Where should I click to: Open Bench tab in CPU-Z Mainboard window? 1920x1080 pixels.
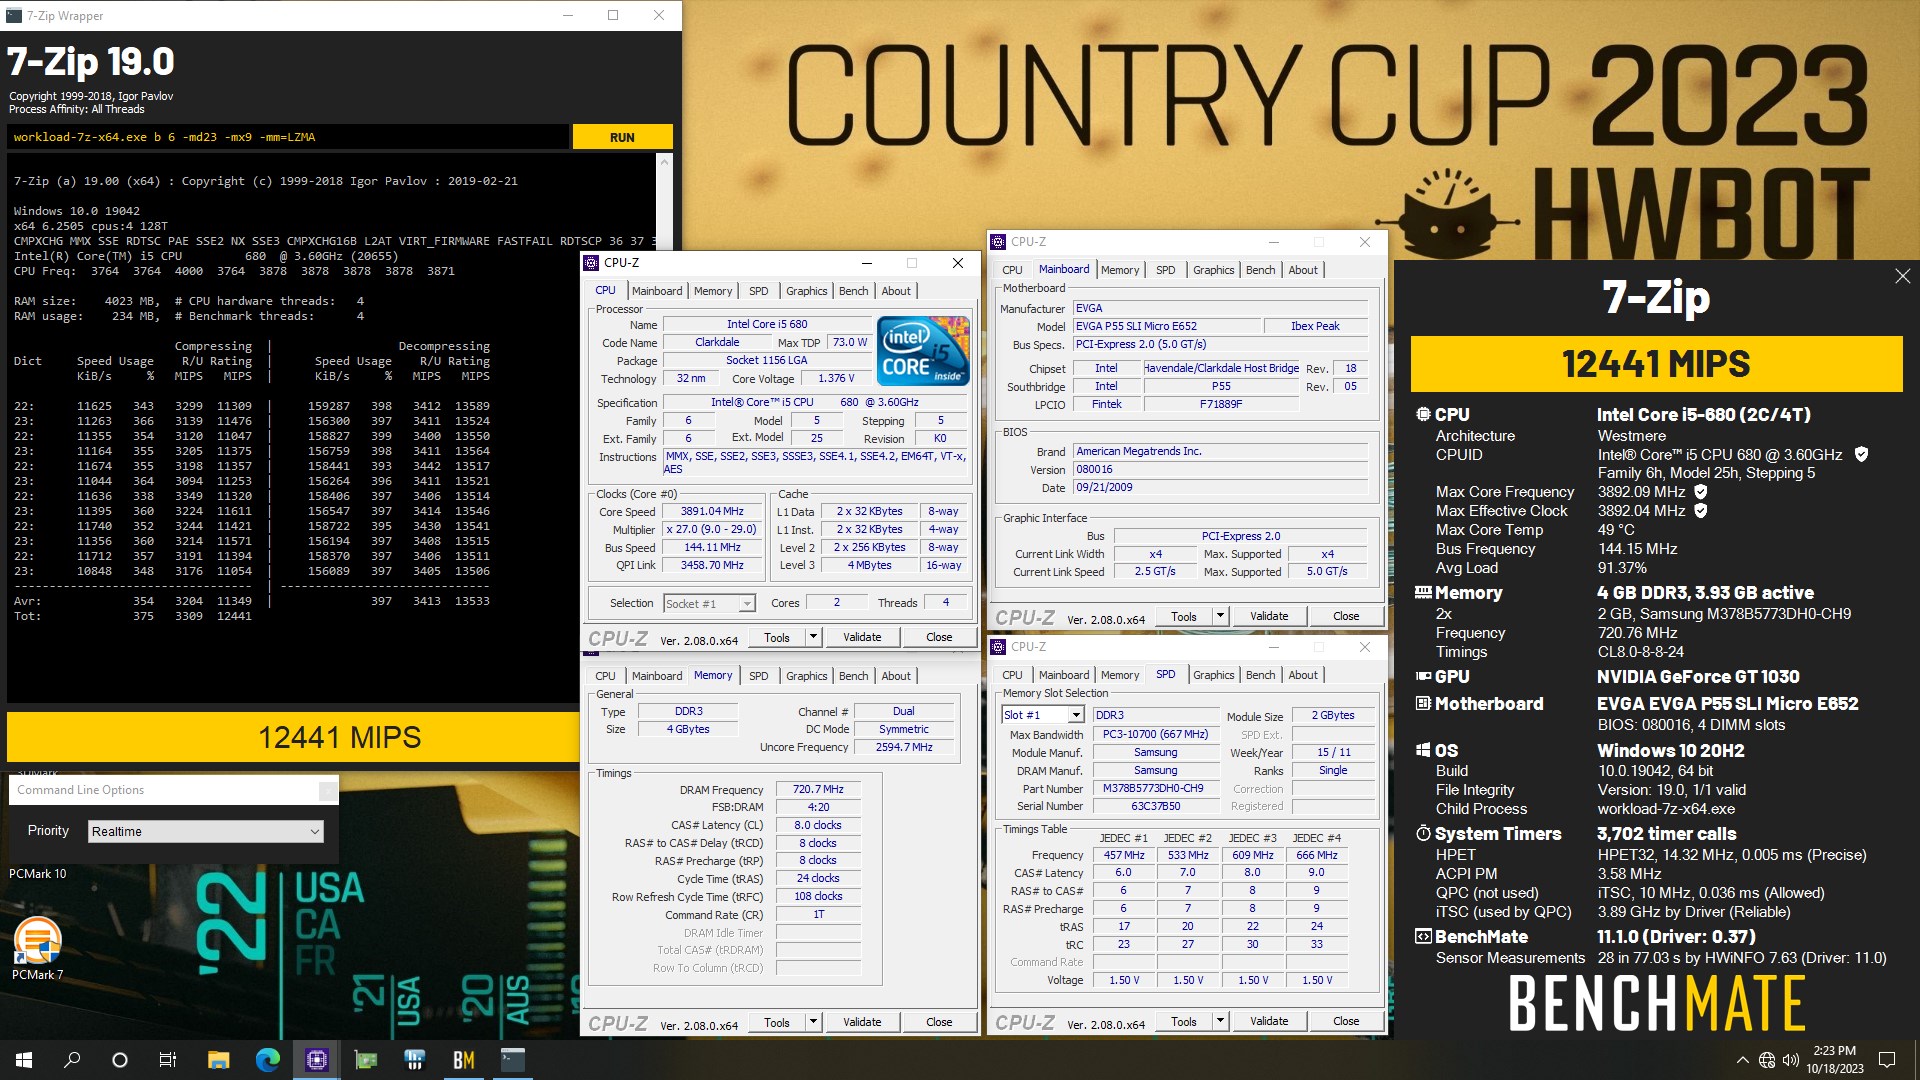point(1260,270)
